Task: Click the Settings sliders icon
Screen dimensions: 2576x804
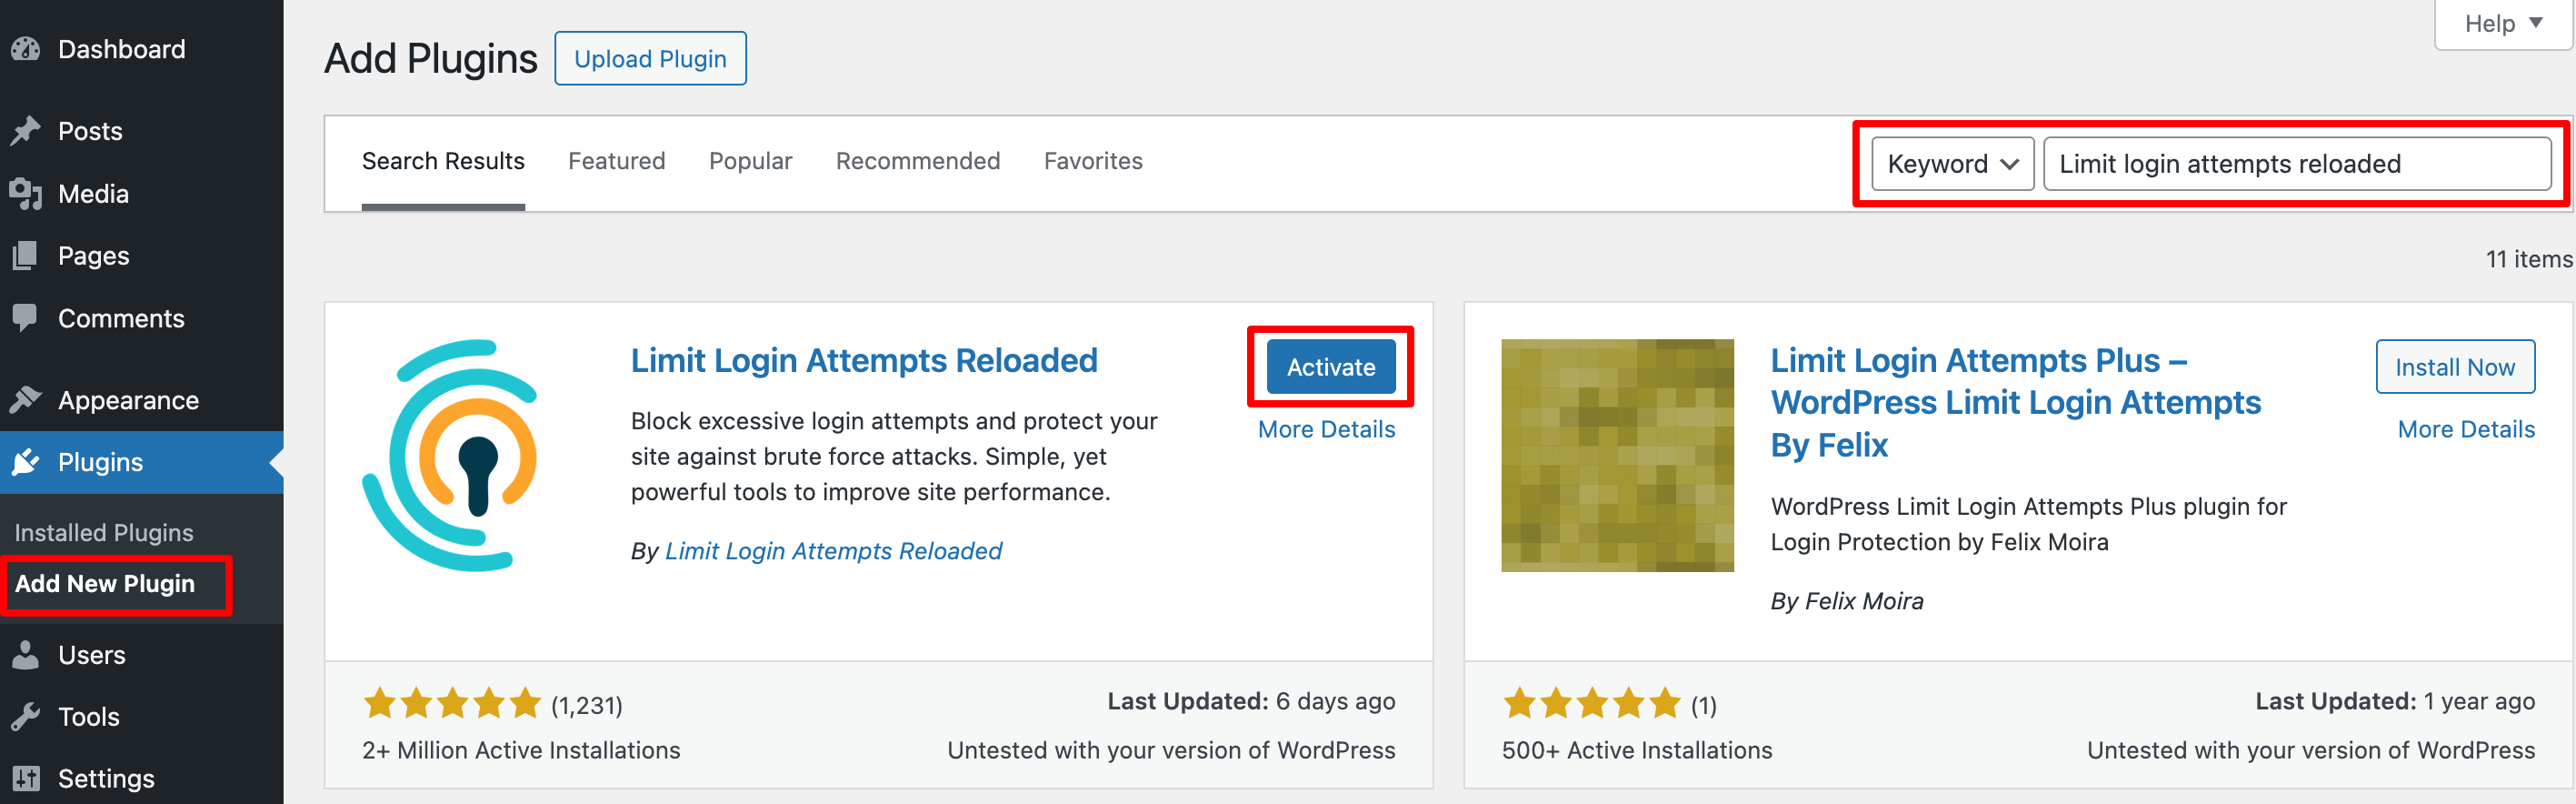Action: 26,778
